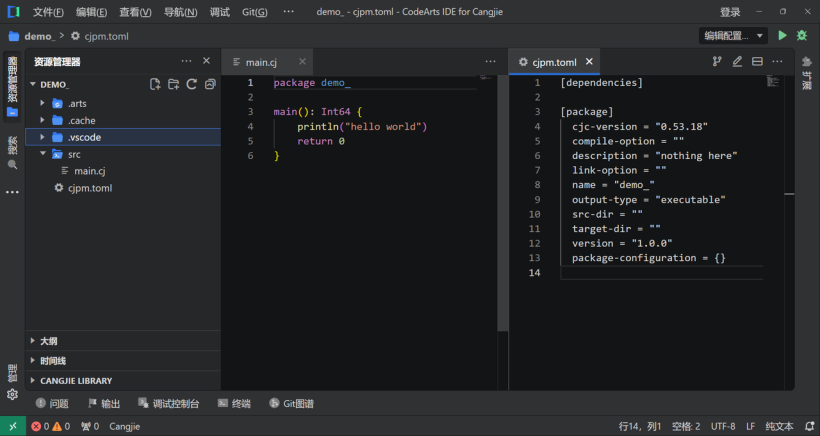820x436 pixels.
Task: Expand the 时间线 timeline section
Action: coord(123,361)
